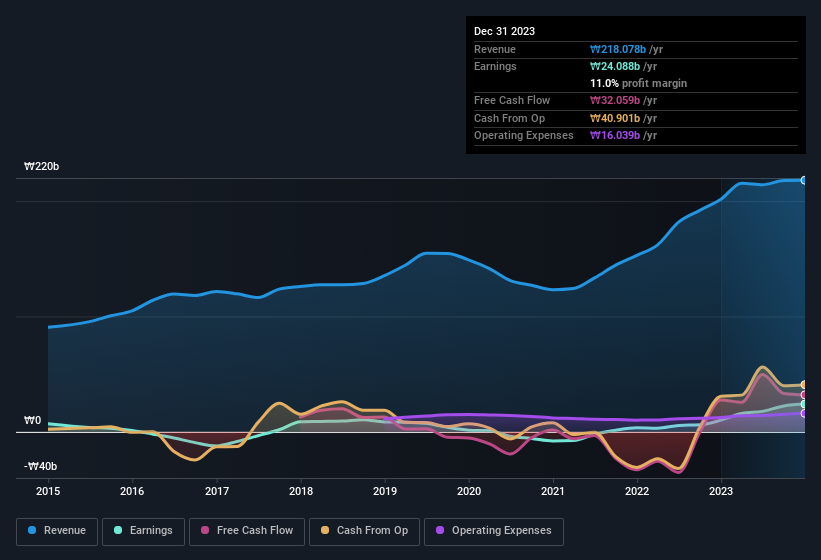Toggle the Cash From Op legend button
The height and width of the screenshot is (560, 821).
tap(364, 531)
